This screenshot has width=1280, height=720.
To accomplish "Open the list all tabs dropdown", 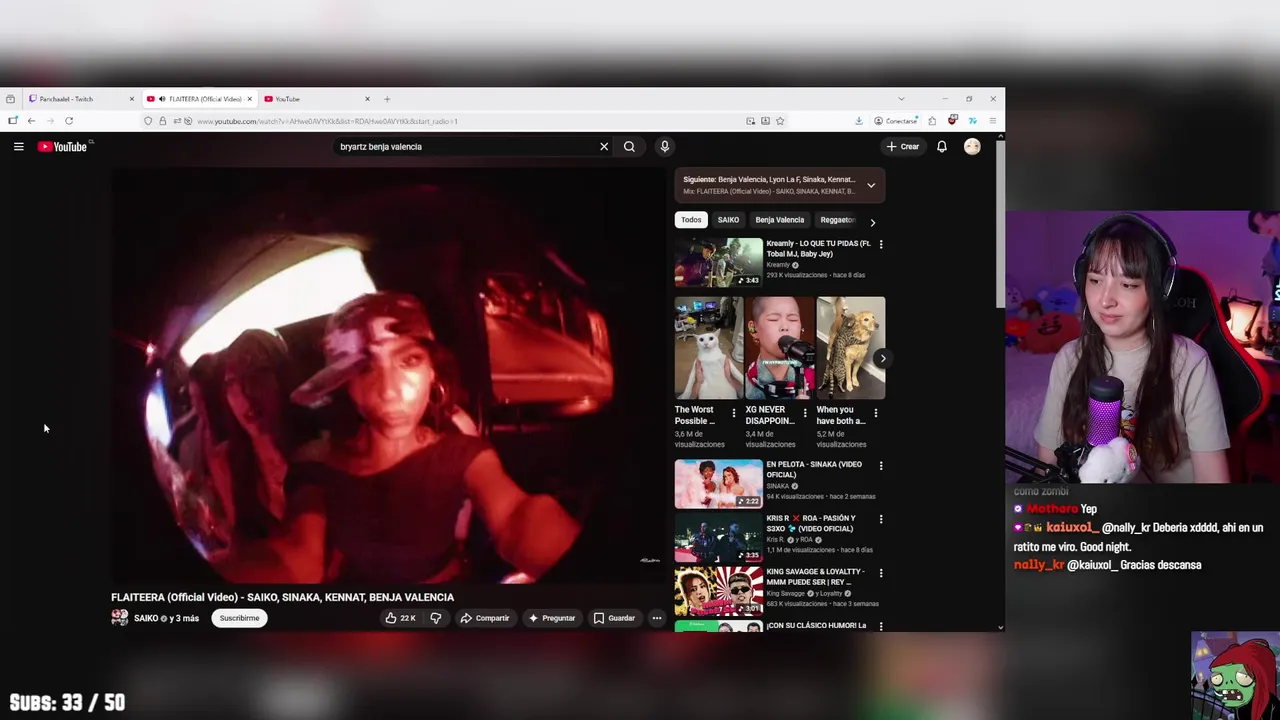I will click(901, 99).
